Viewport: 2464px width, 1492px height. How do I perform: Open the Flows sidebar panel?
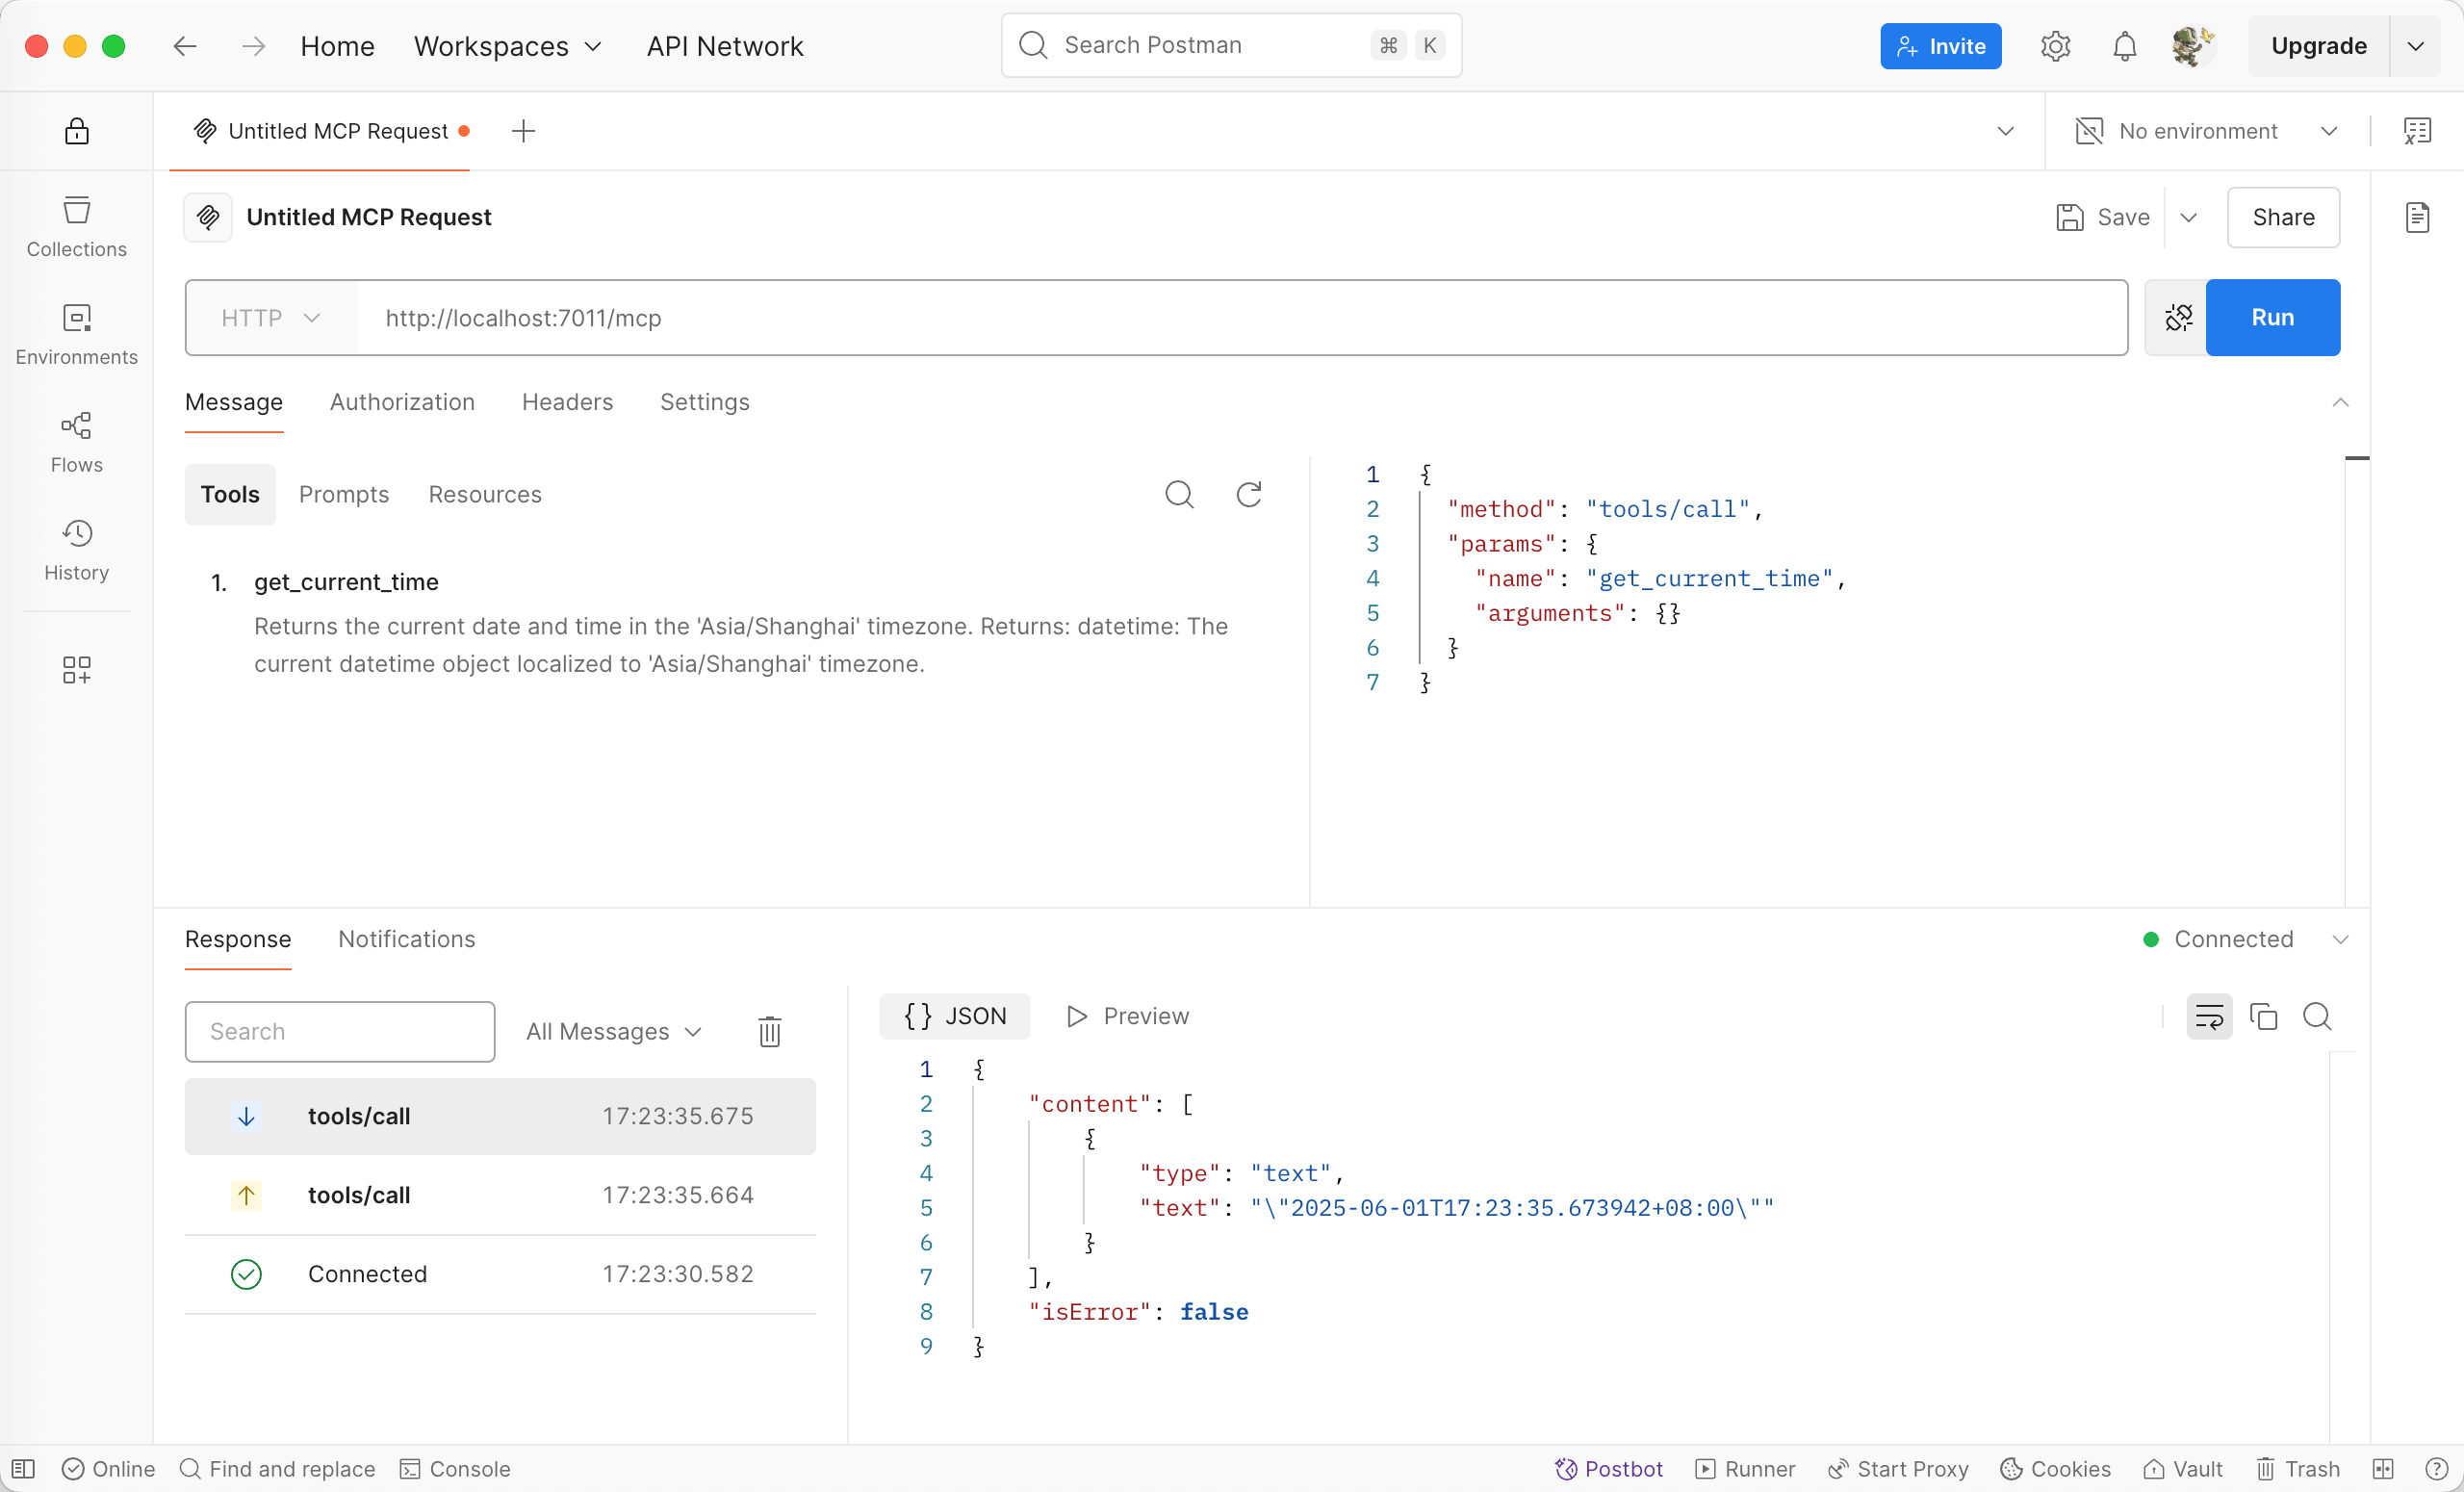point(76,443)
